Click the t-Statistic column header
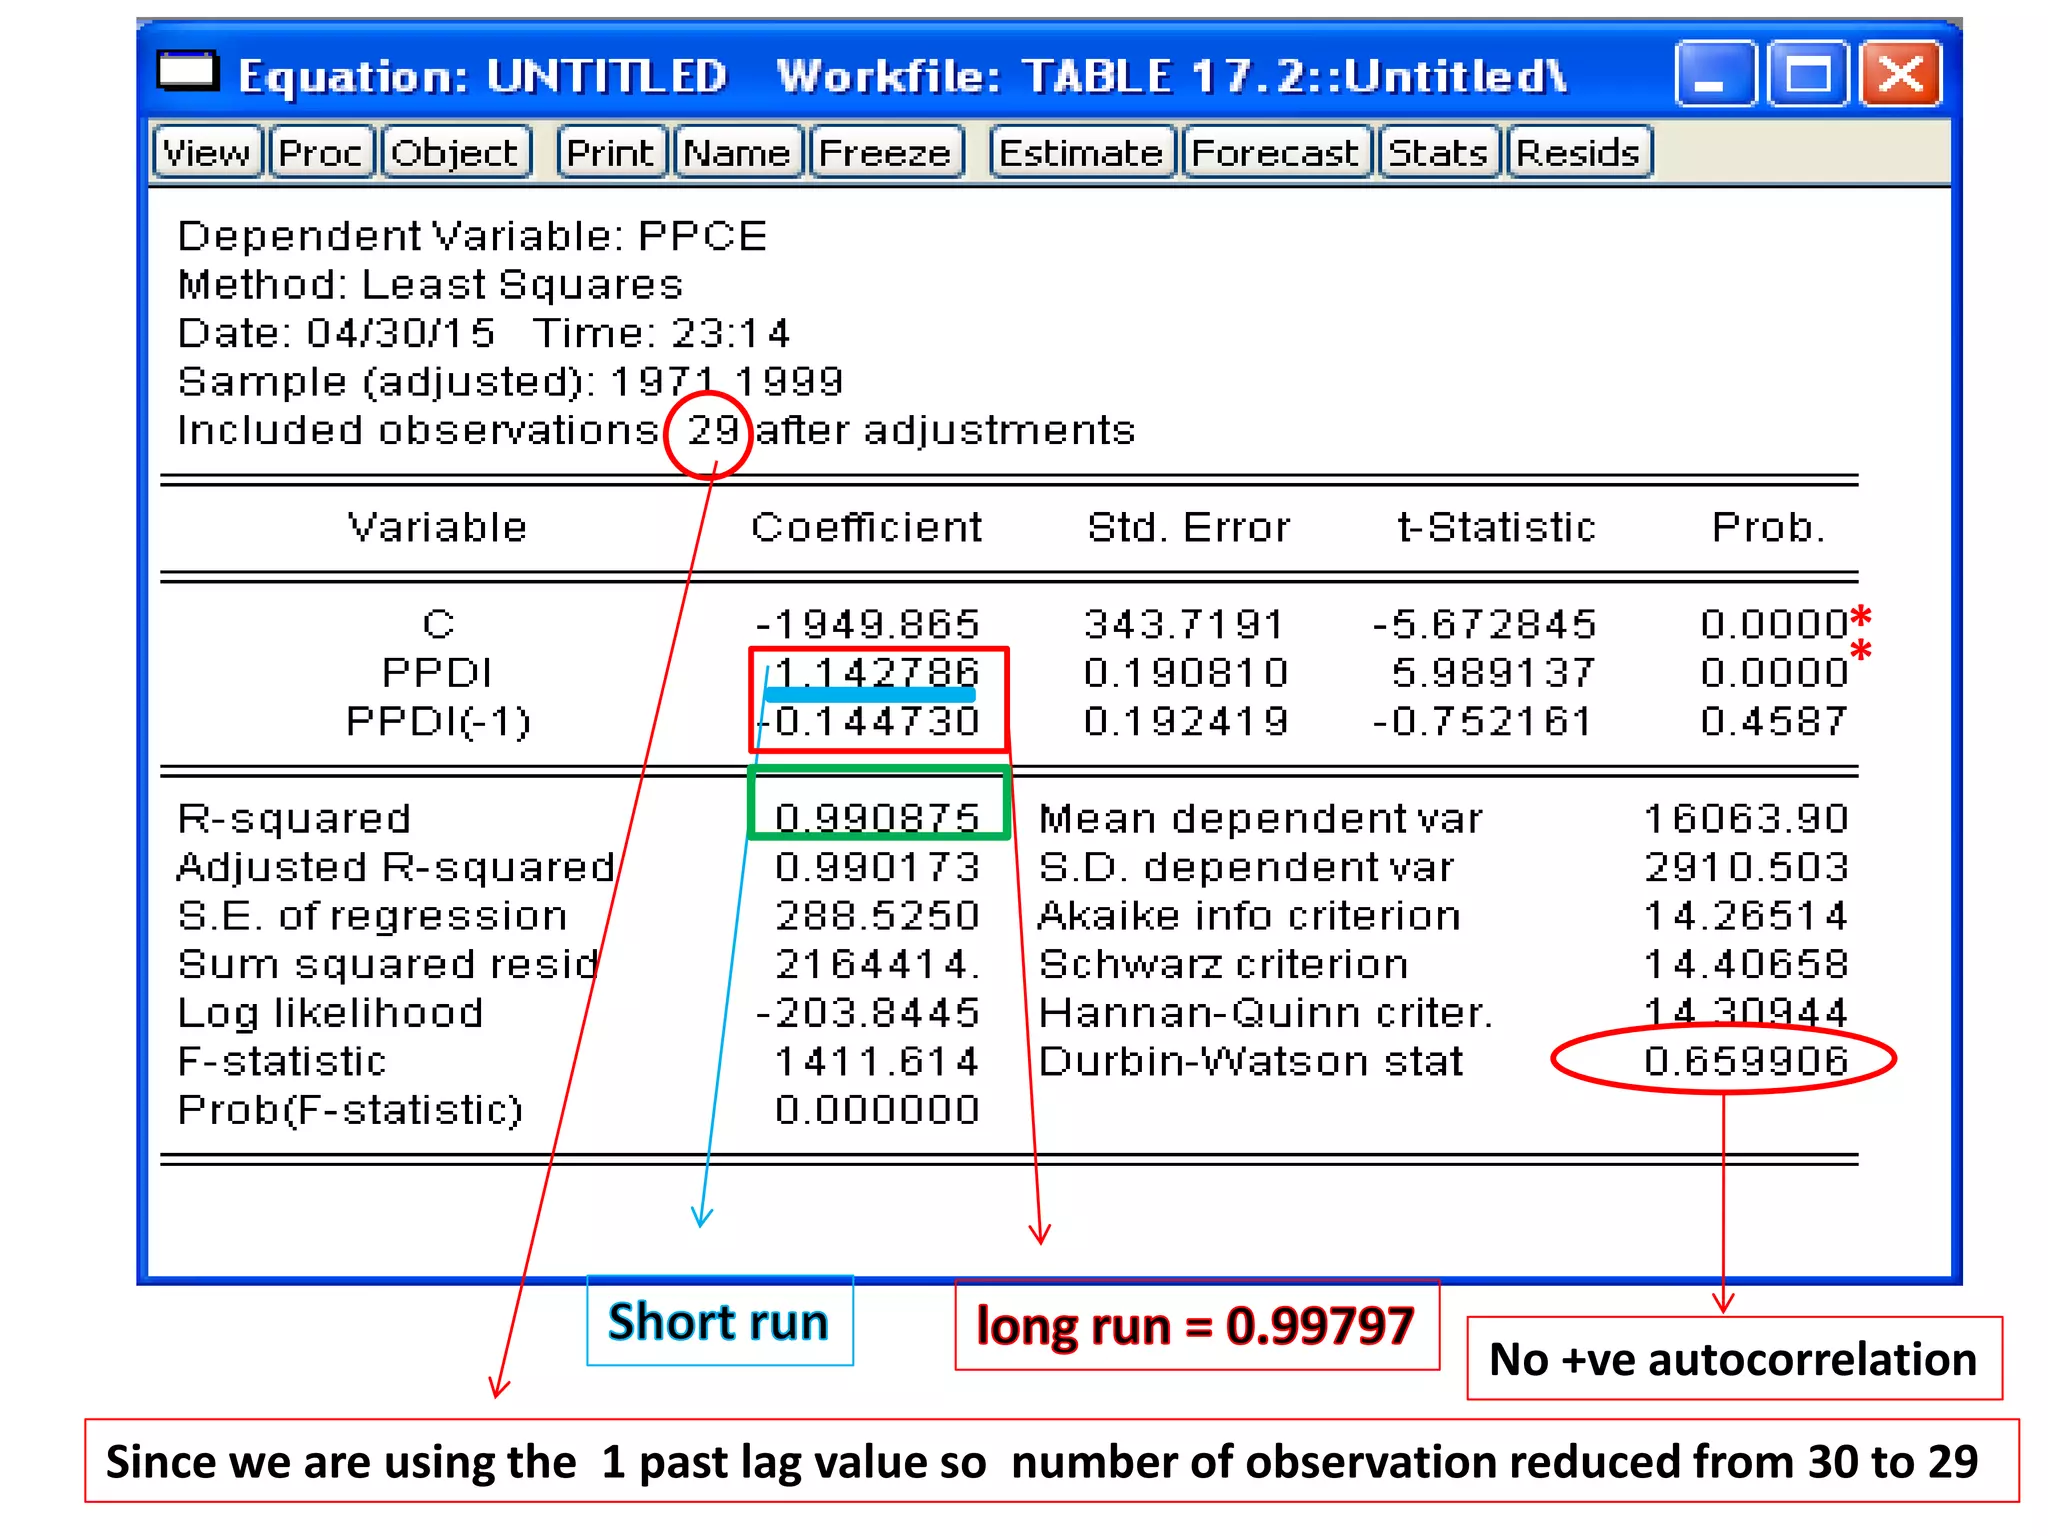2048x1536 pixels. click(x=1496, y=527)
